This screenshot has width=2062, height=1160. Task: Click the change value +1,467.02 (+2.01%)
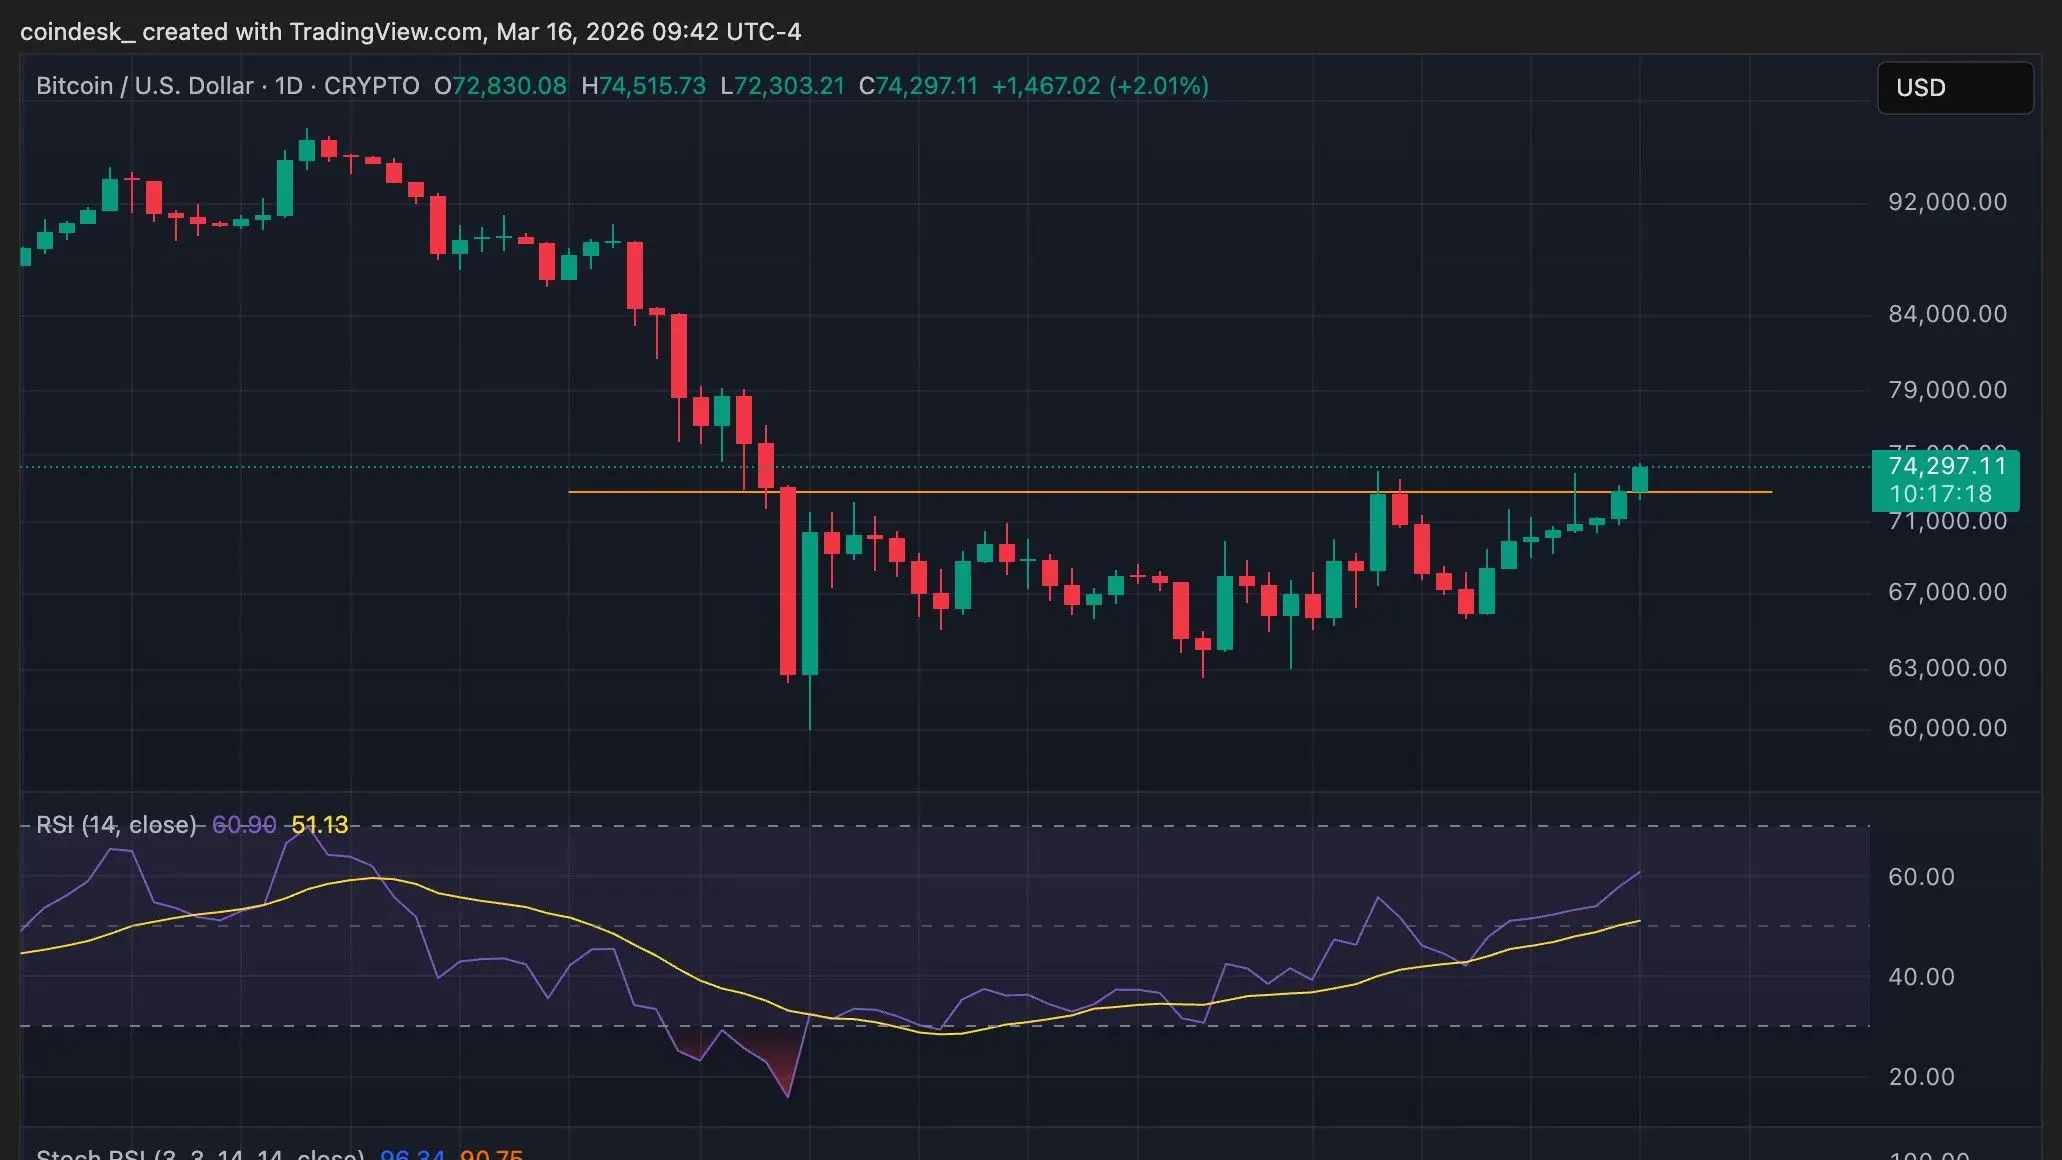(x=1098, y=85)
